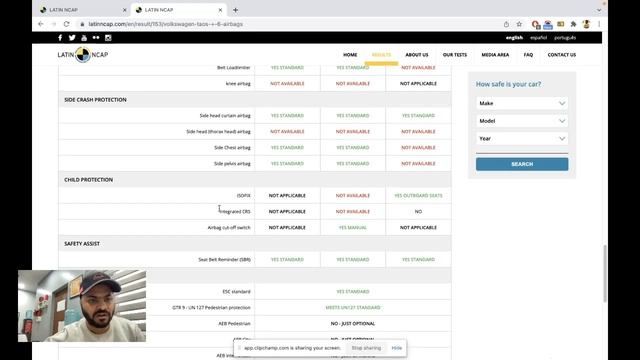Switch language to português
The height and width of the screenshot is (360, 640).
565,38
